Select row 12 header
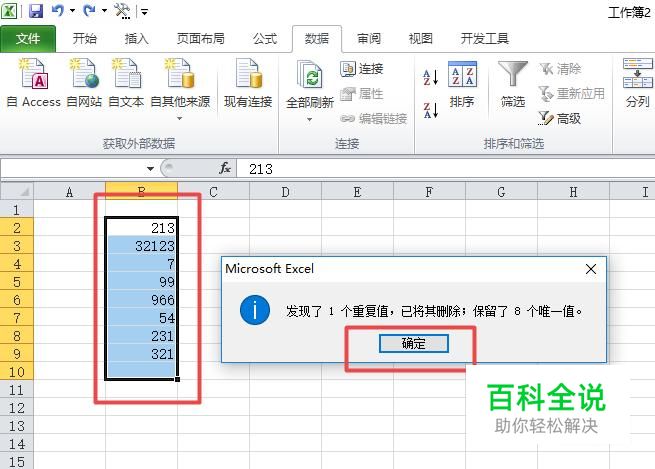 (17, 408)
